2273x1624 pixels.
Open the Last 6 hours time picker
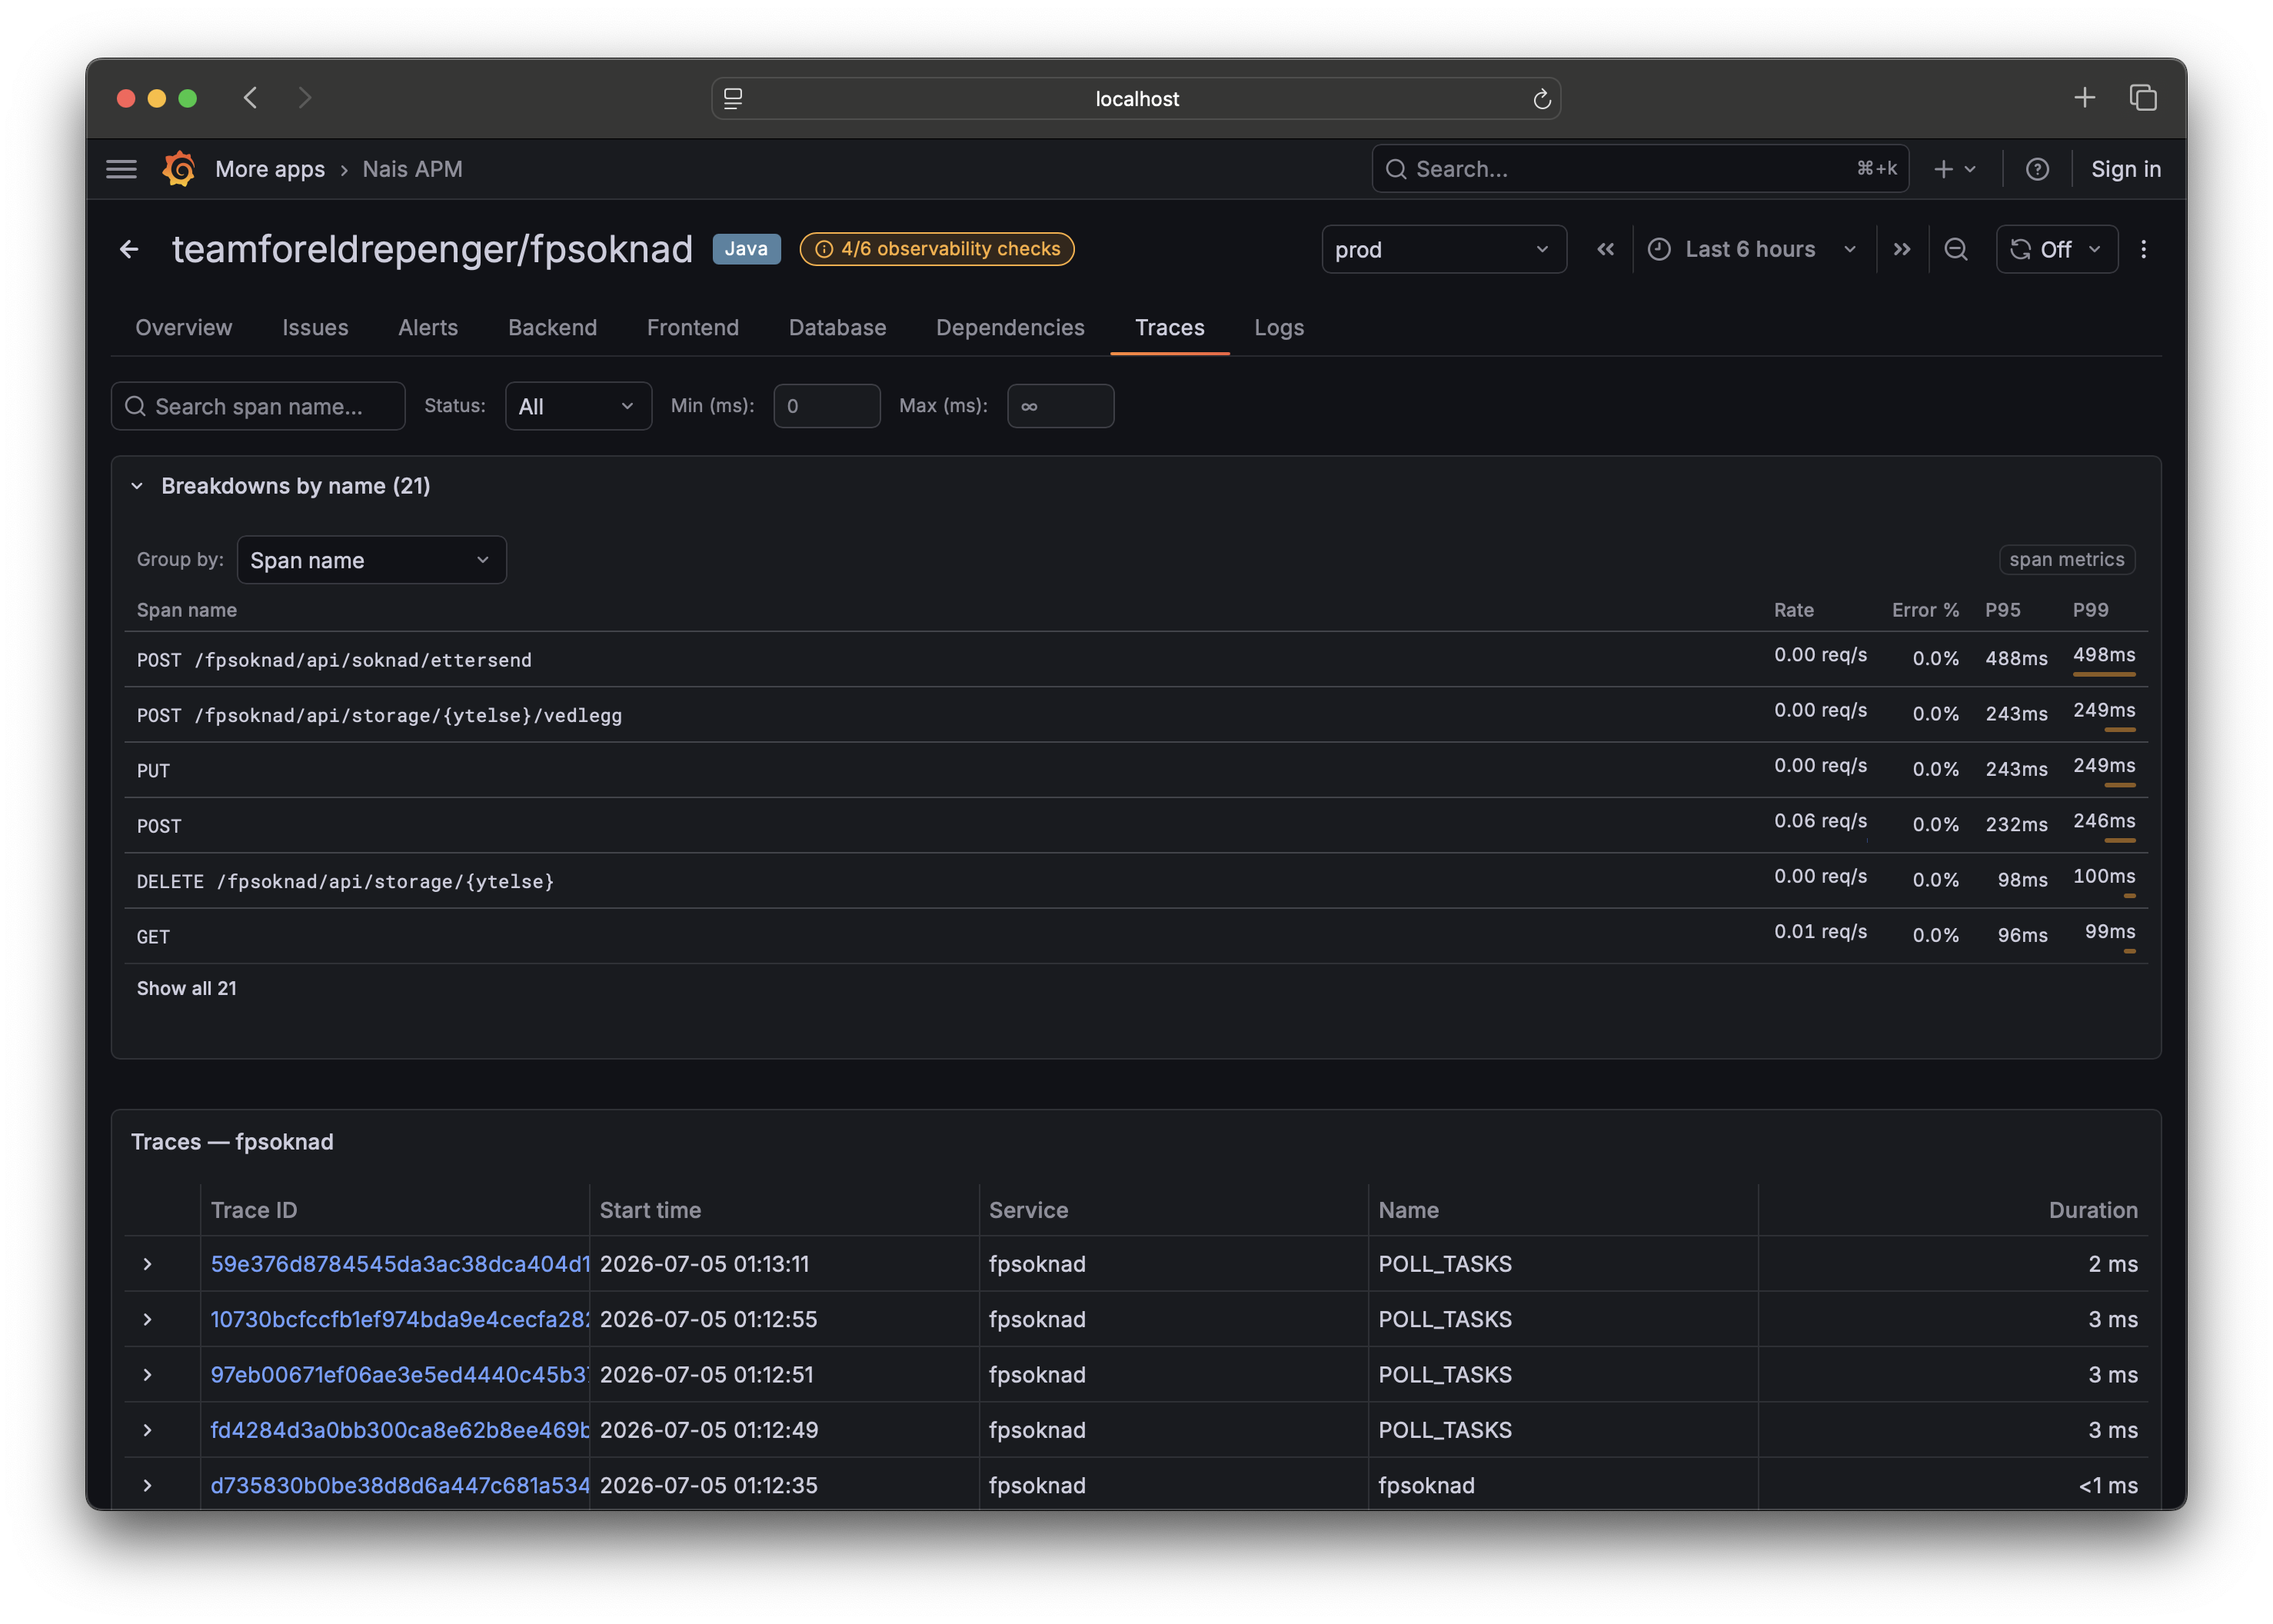point(1752,249)
